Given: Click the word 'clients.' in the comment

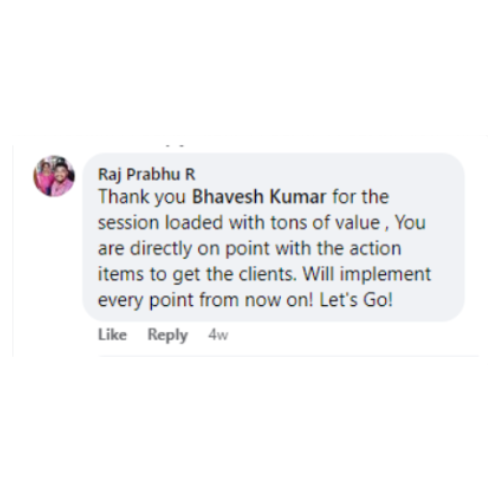Looking at the screenshot, I should 267,274.
